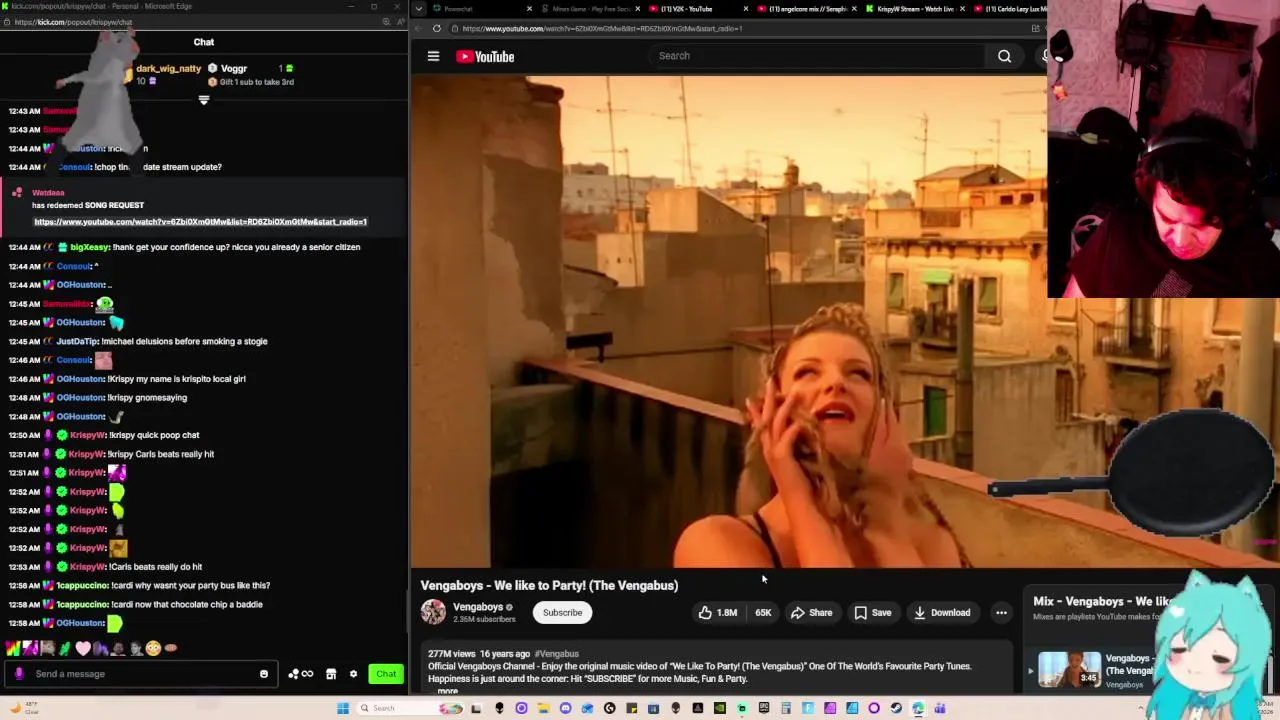Save the video to a playlist

(x=872, y=612)
